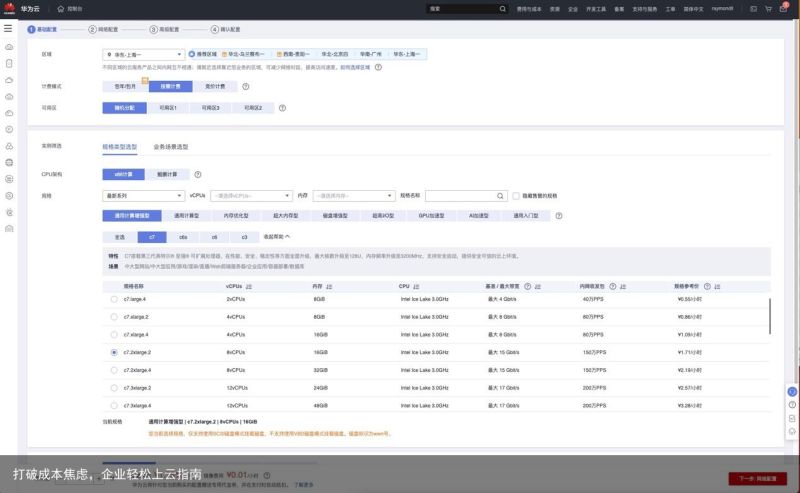The height and width of the screenshot is (493, 800).
Task: Select the 内存优化型 spec category tab
Action: 236,216
